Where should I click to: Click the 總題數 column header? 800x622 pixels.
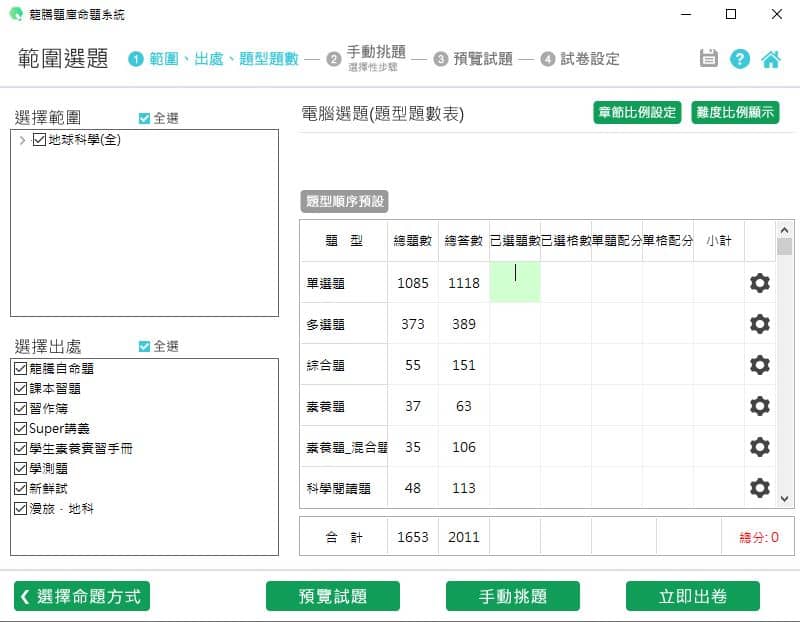click(413, 241)
